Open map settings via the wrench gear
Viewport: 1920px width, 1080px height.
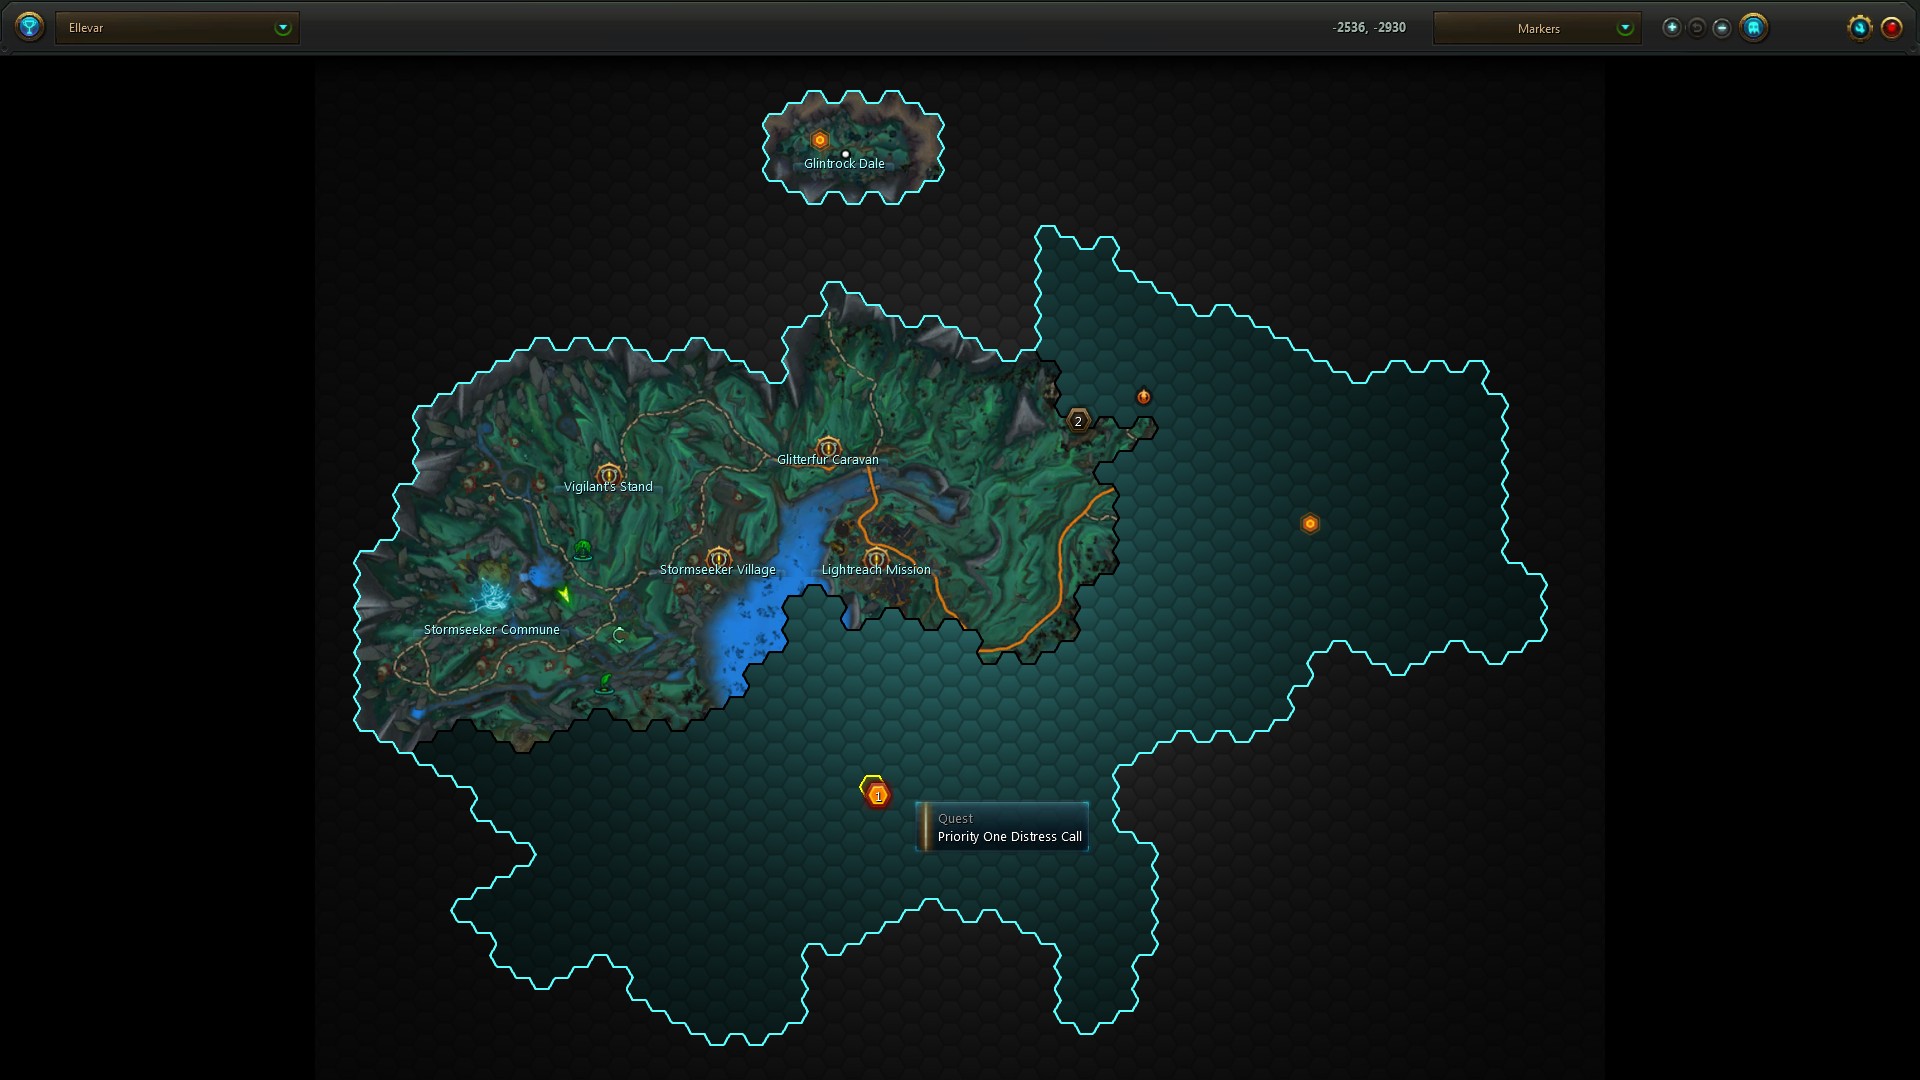[1860, 28]
